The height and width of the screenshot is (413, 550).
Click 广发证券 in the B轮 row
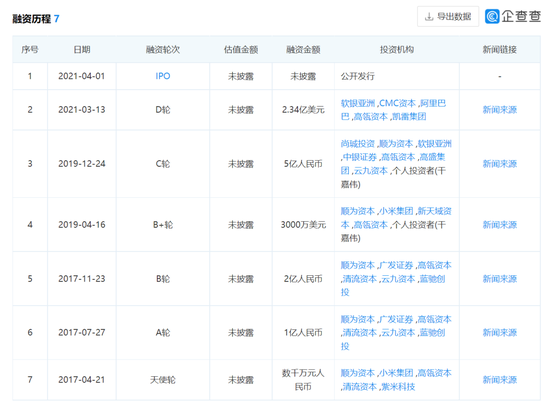396,265
